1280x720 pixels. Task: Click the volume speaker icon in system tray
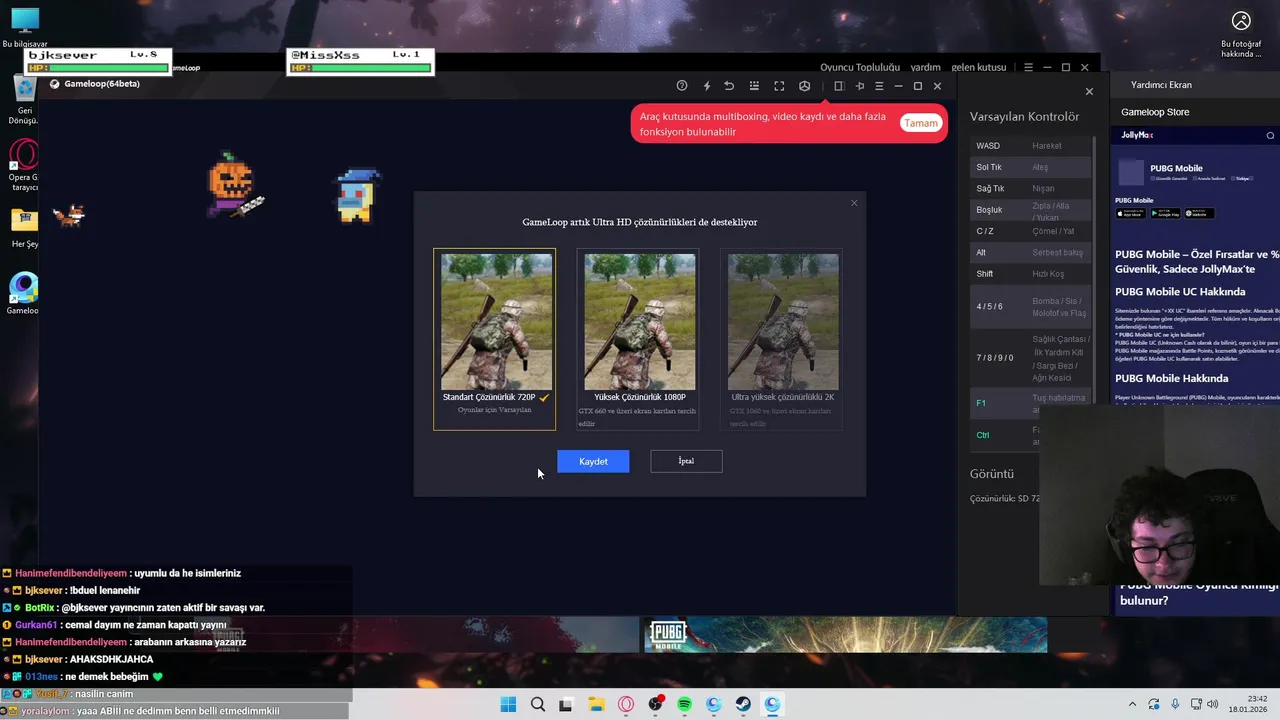pos(1214,704)
